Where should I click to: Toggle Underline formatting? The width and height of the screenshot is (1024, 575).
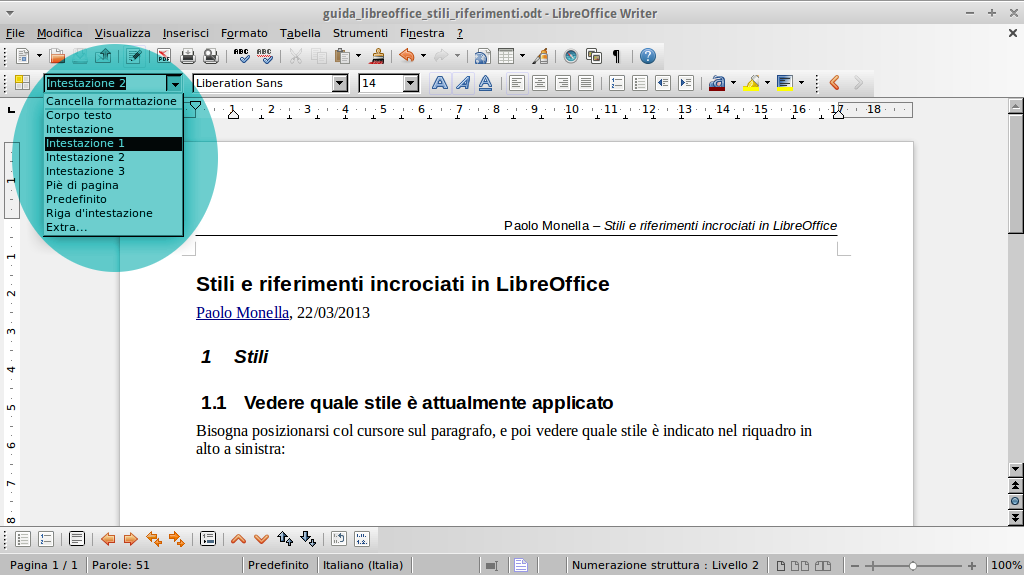485,83
